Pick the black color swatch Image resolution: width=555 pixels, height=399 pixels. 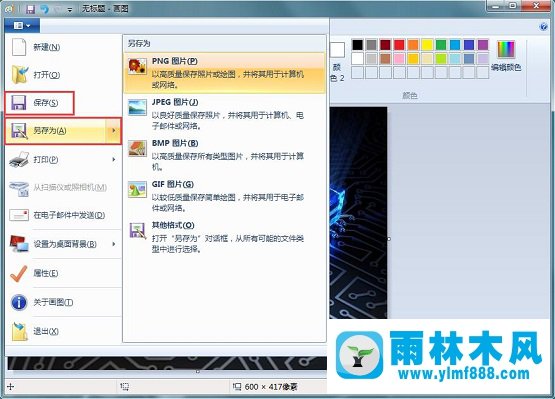pyautogui.click(x=357, y=45)
